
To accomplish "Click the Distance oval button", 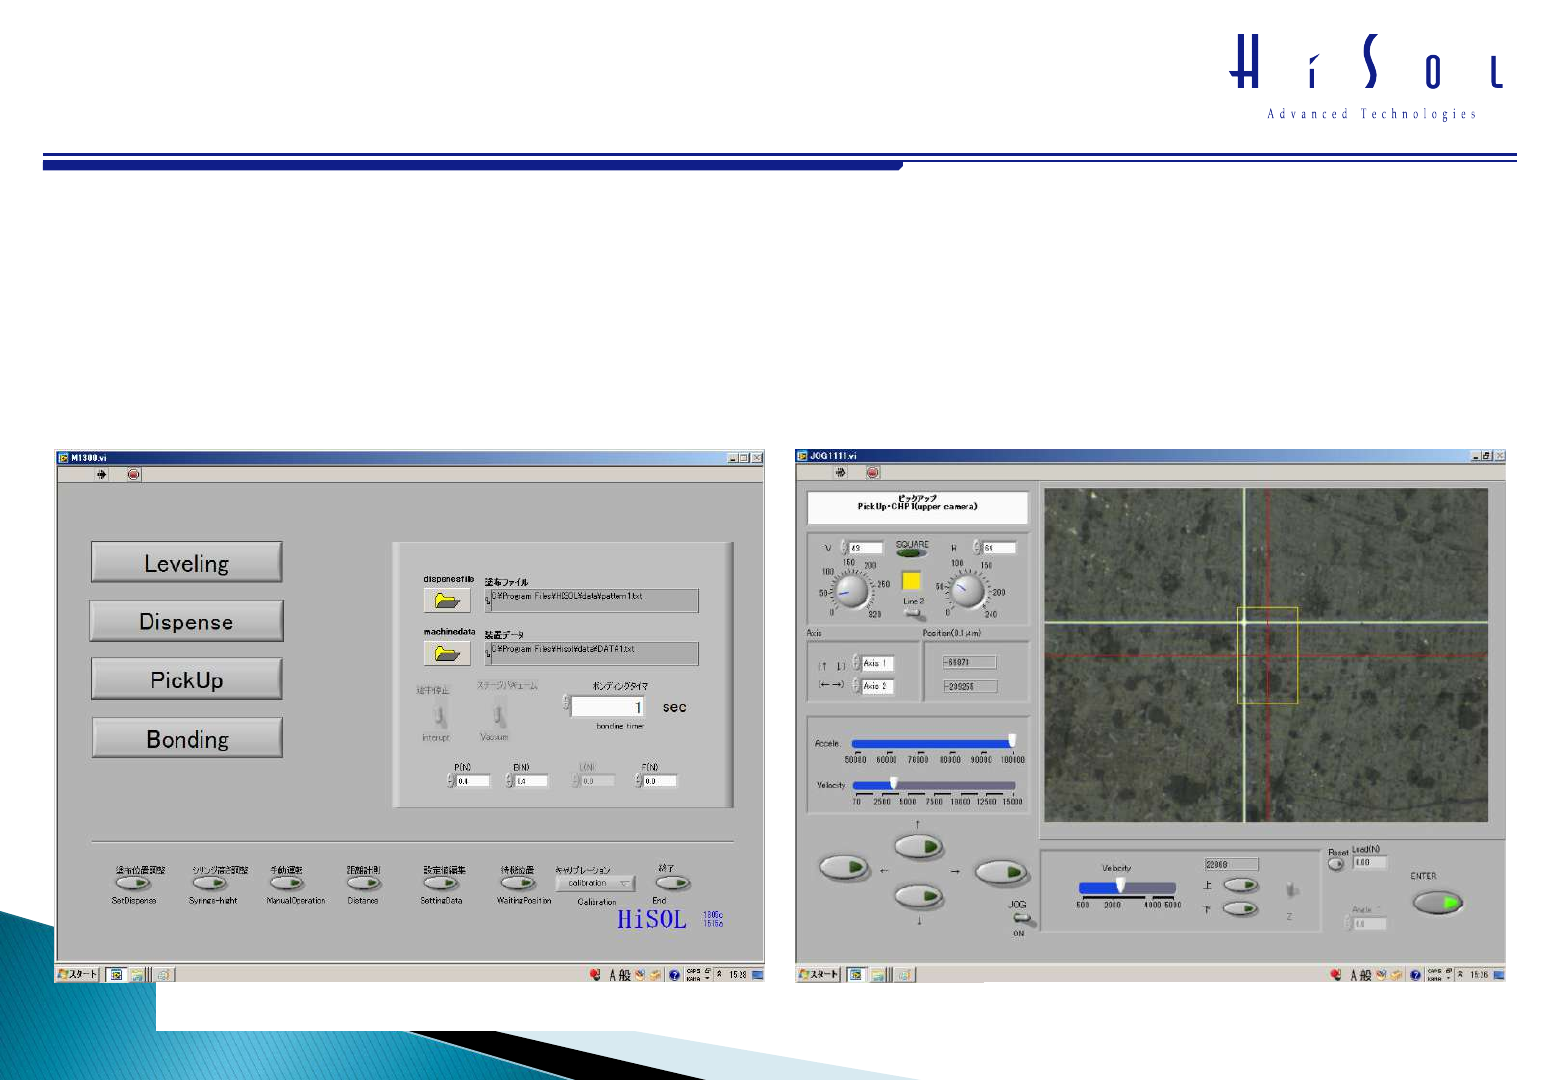I will [364, 883].
